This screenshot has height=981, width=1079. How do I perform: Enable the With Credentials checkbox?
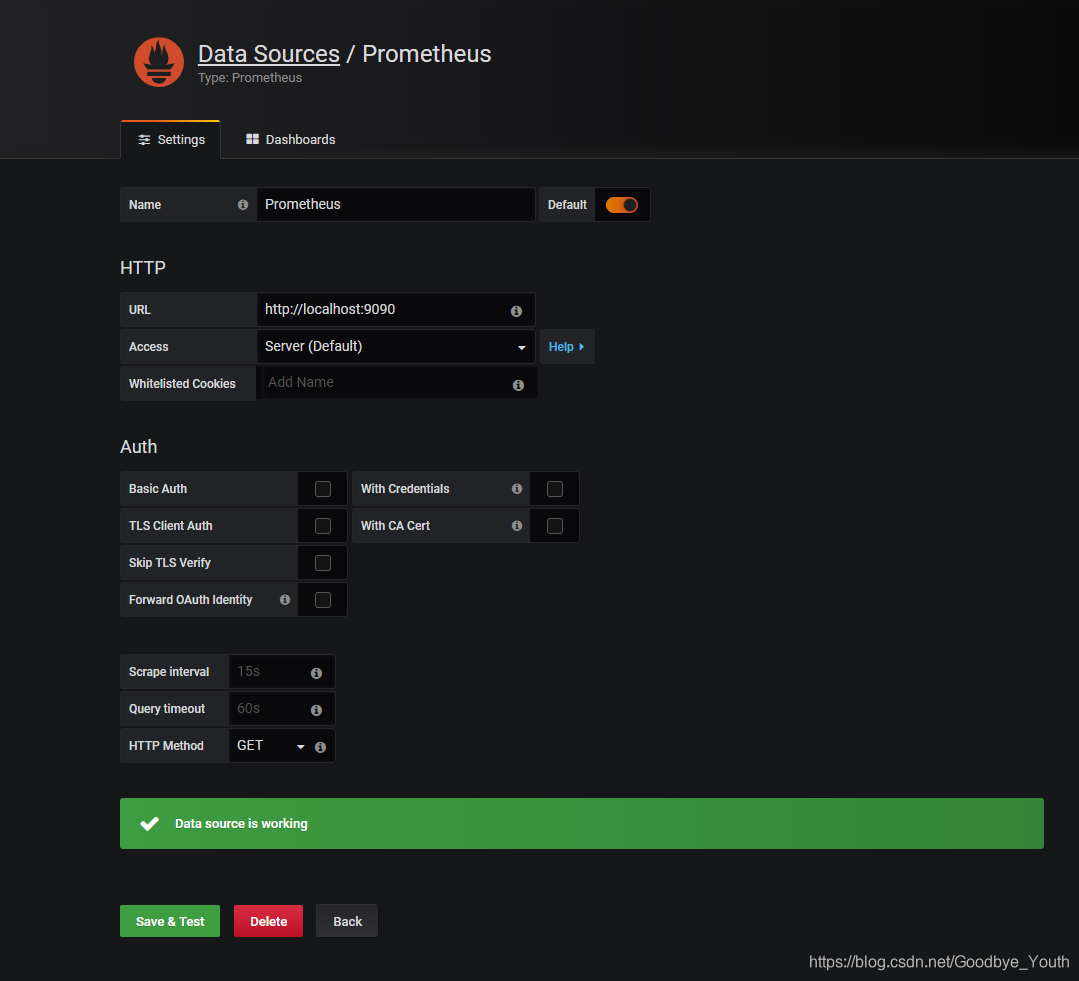tap(555, 488)
